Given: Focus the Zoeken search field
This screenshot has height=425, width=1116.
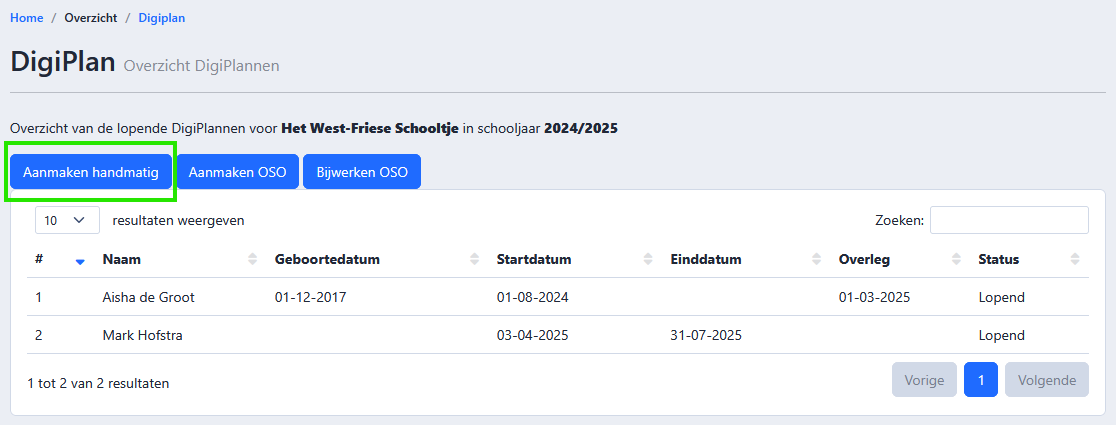Looking at the screenshot, I should (1009, 220).
